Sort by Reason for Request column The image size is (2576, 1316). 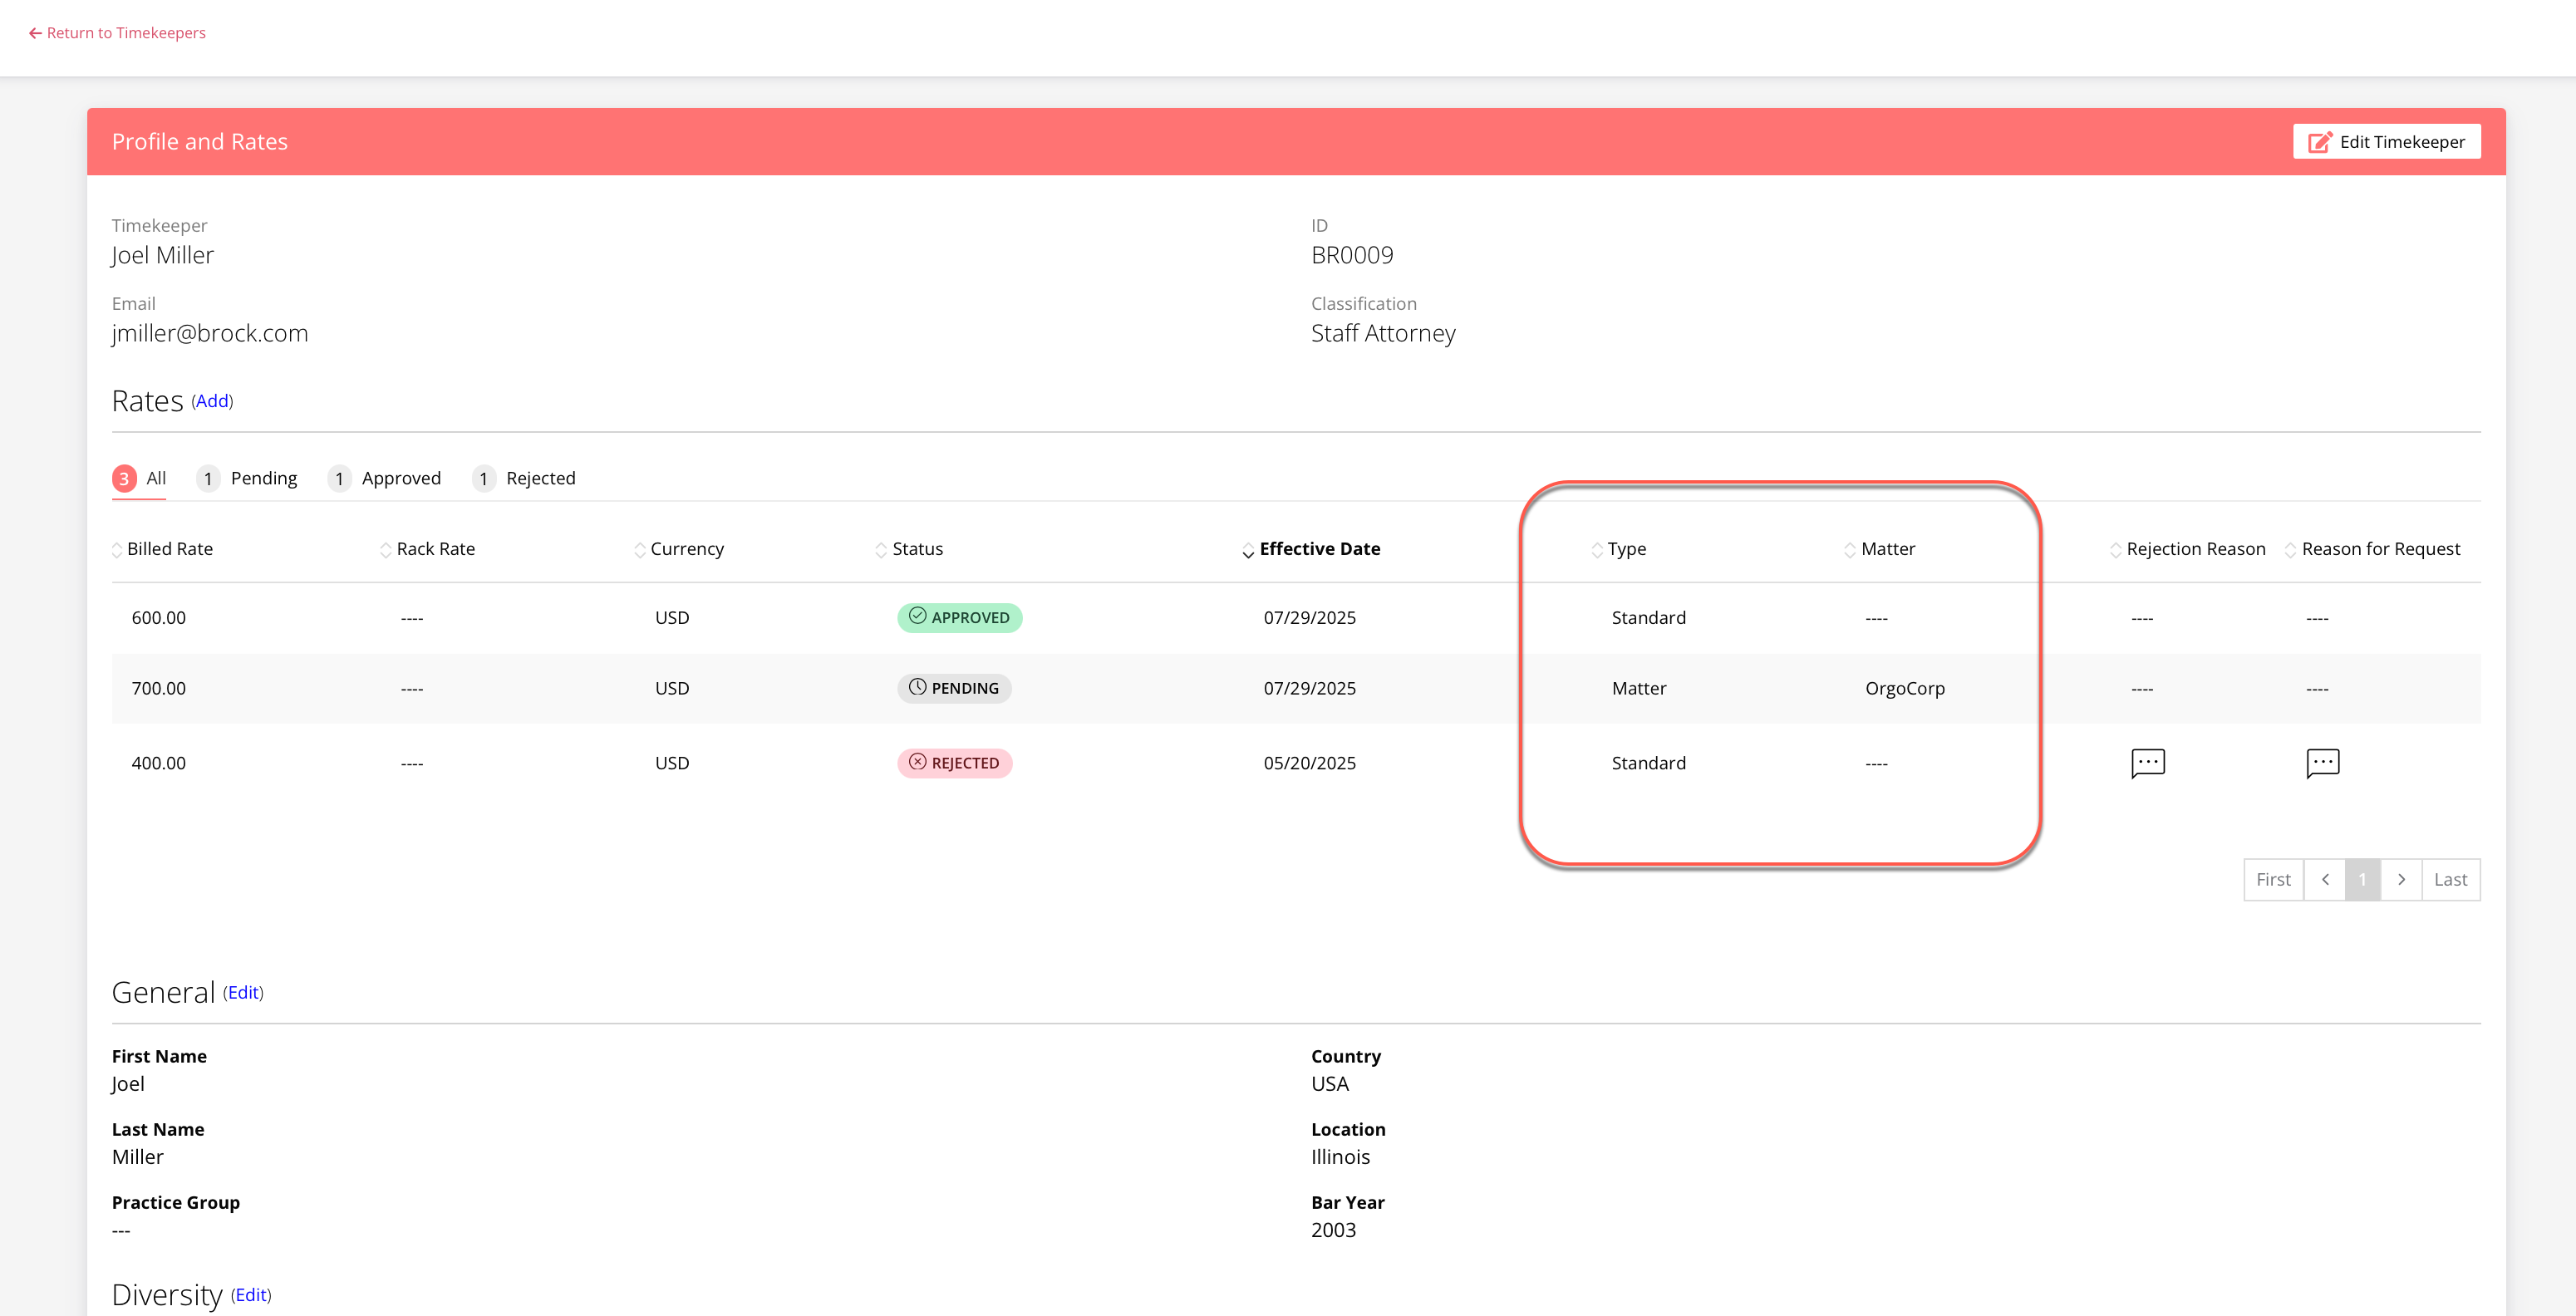pos(2373,549)
